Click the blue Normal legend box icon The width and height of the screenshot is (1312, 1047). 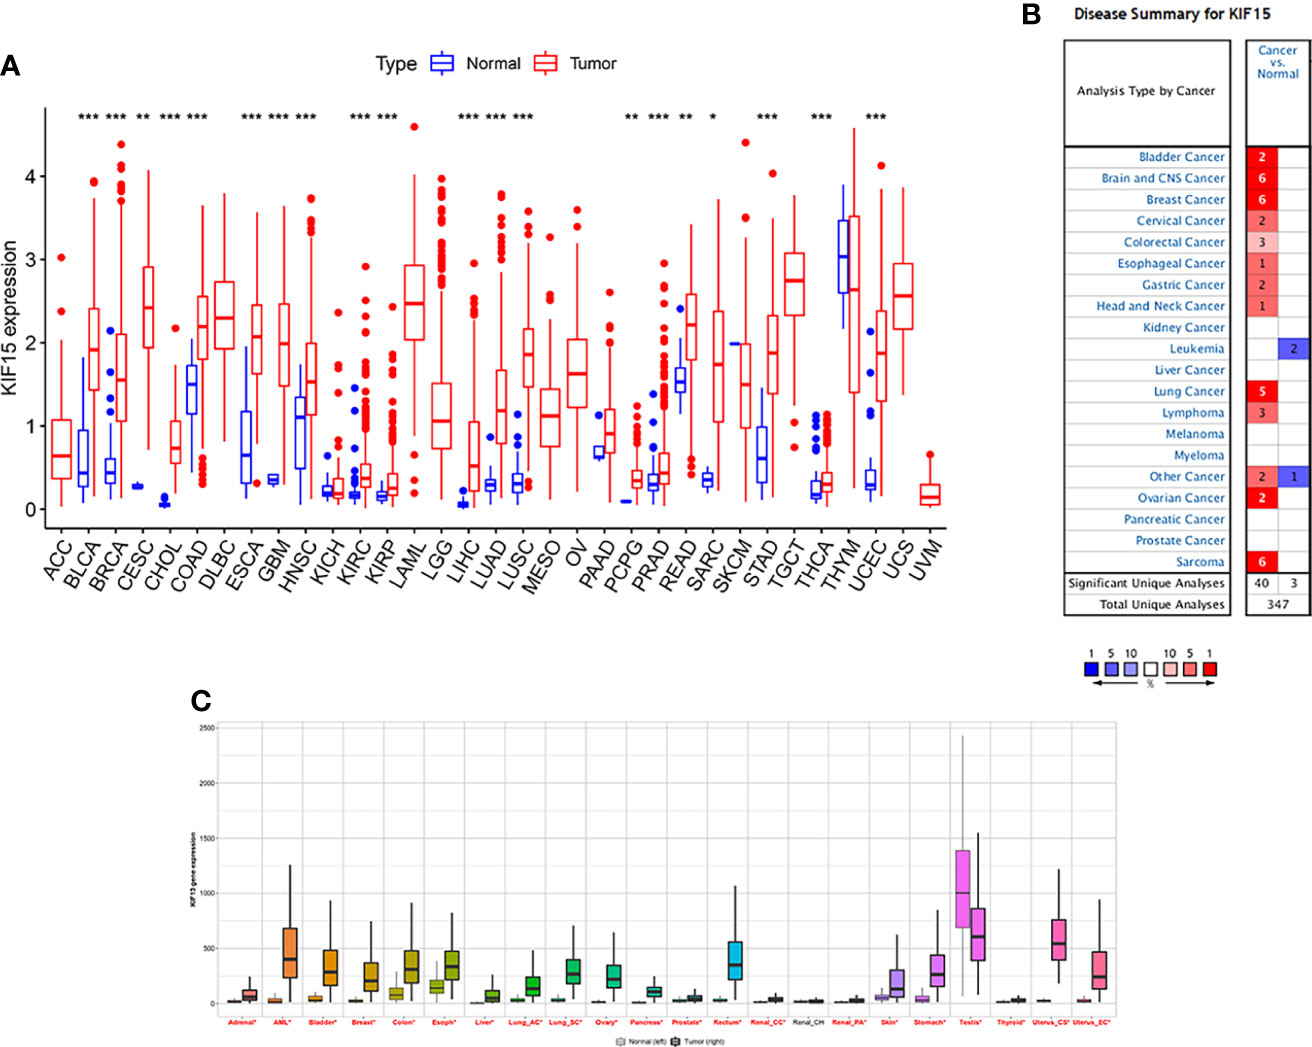[x=442, y=63]
